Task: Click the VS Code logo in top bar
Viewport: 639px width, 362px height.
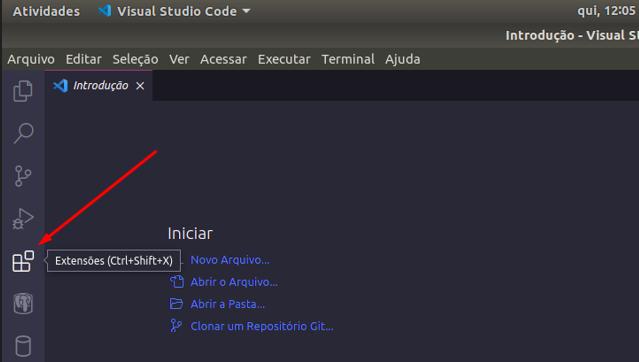Action: (x=105, y=11)
